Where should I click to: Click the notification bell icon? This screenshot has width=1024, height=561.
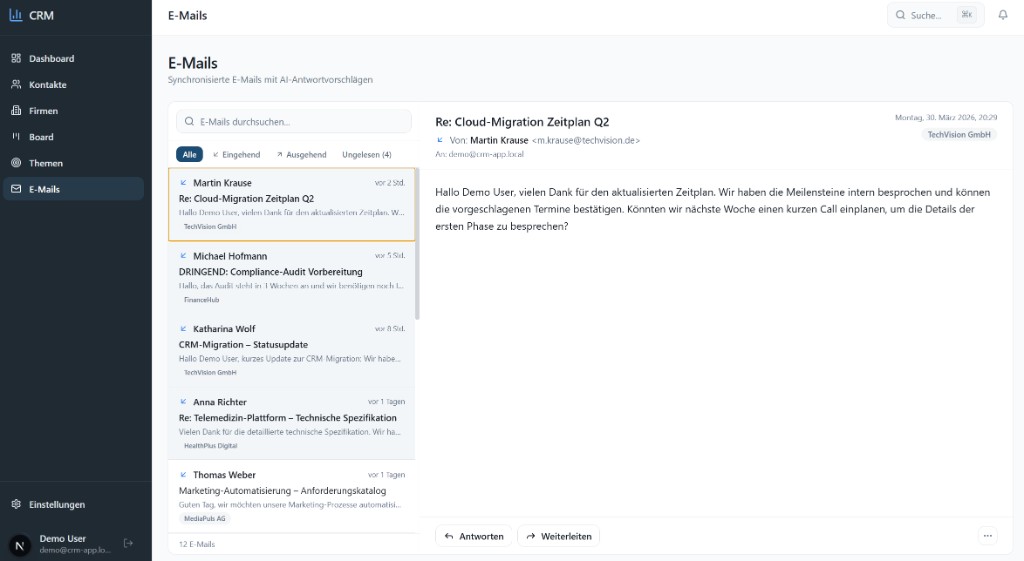pos(1003,15)
